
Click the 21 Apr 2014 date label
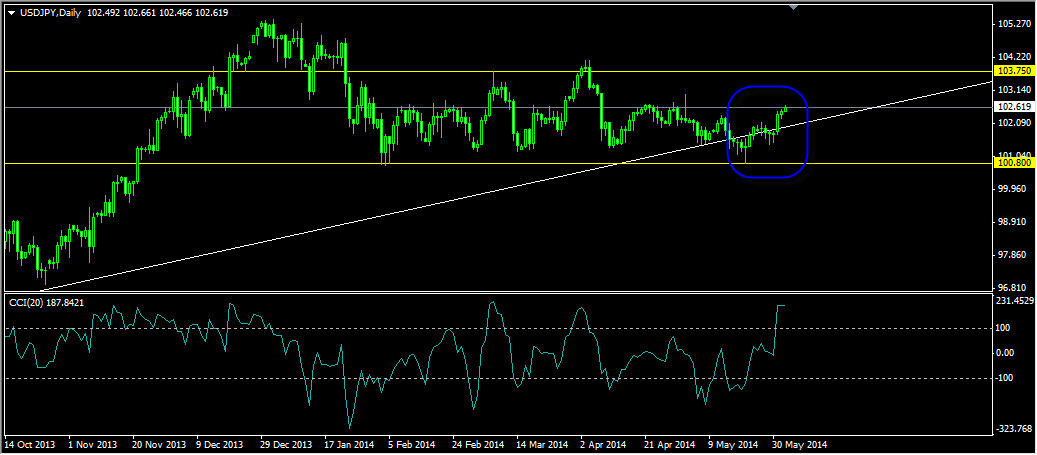671,445
